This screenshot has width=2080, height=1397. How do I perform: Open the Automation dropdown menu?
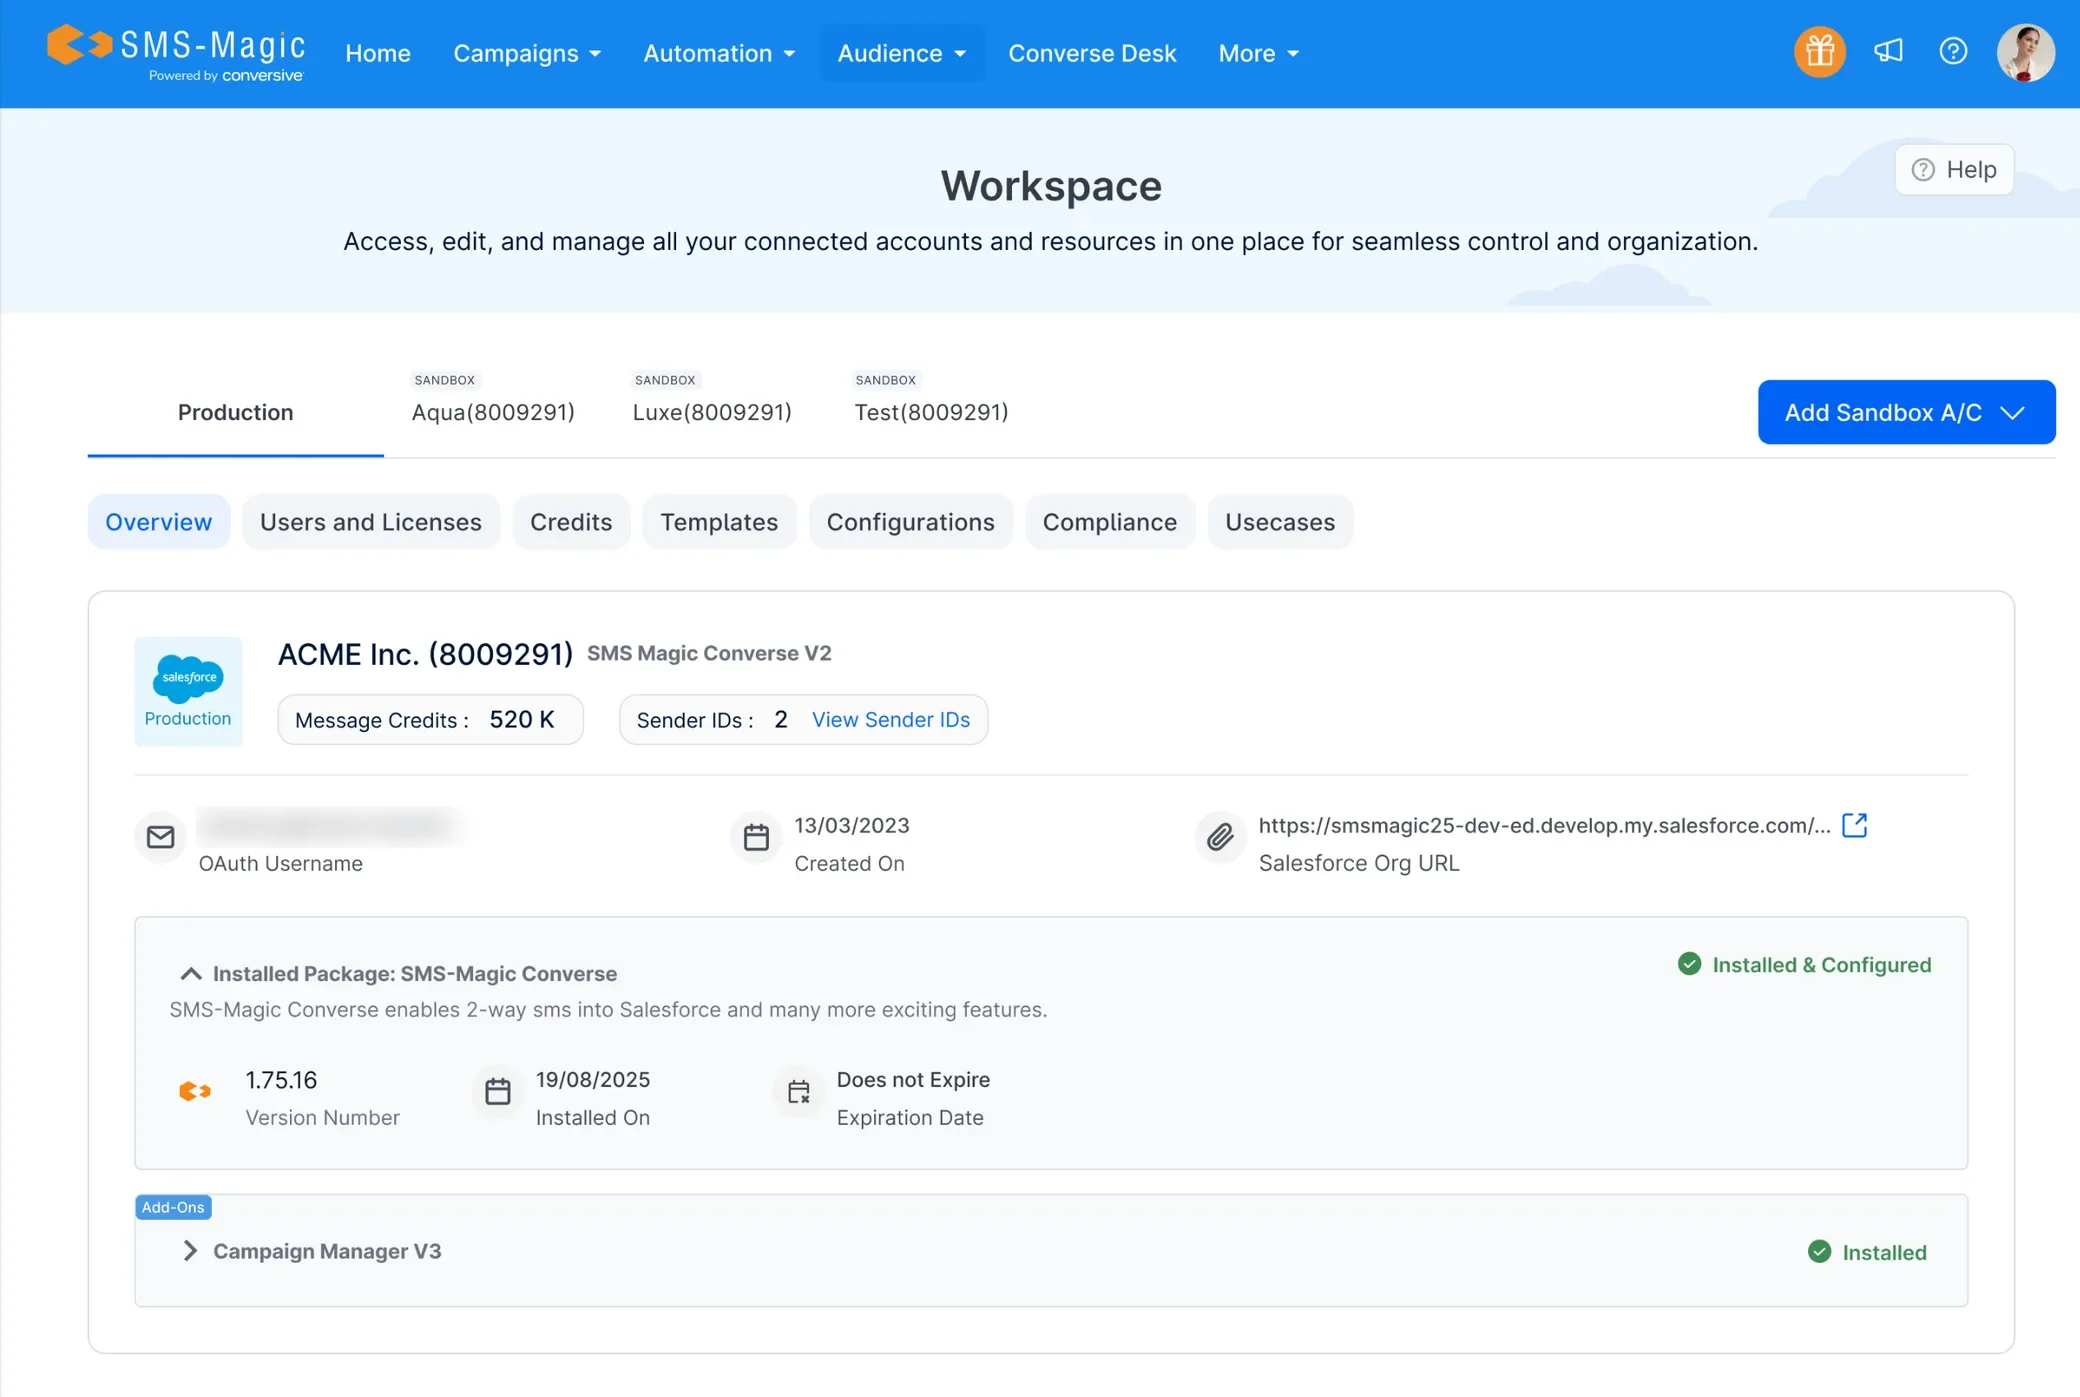coord(719,53)
